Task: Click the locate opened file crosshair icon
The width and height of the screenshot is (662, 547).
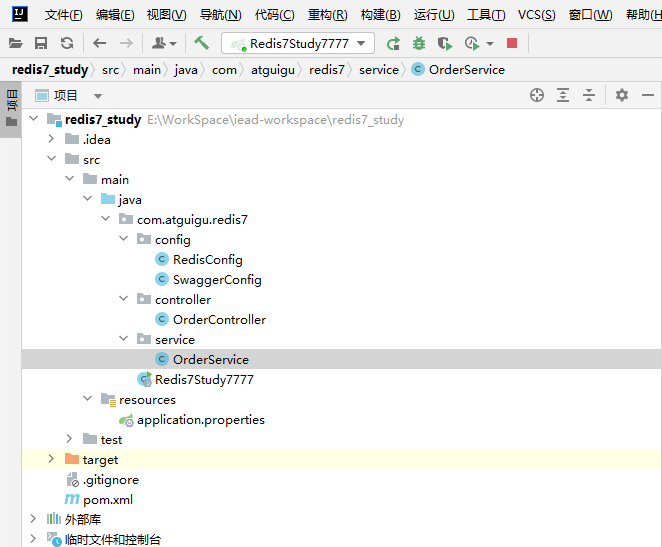Action: pos(537,95)
